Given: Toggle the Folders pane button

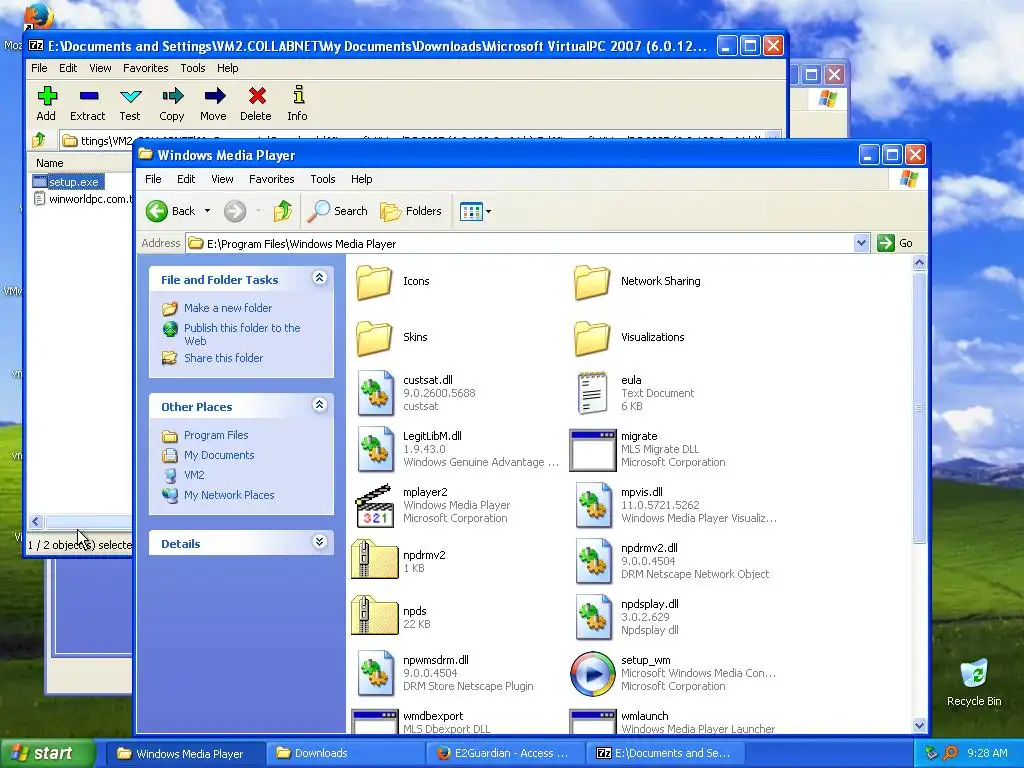Looking at the screenshot, I should click(x=411, y=211).
